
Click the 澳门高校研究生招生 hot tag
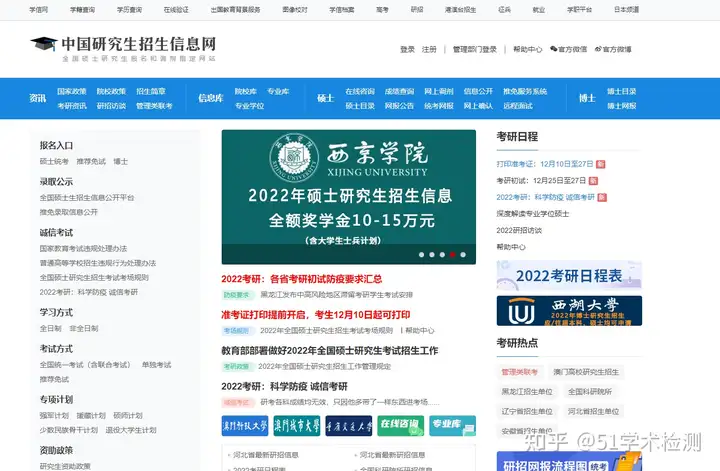tap(586, 372)
